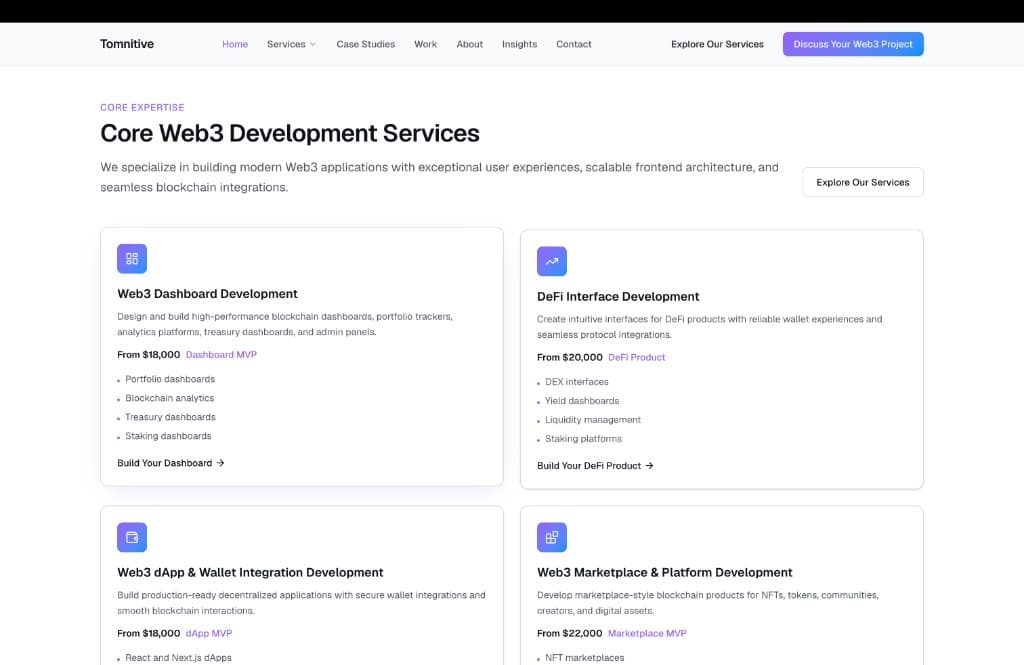Expand the Services dropdown chevron
The image size is (1024, 665).
click(x=313, y=44)
